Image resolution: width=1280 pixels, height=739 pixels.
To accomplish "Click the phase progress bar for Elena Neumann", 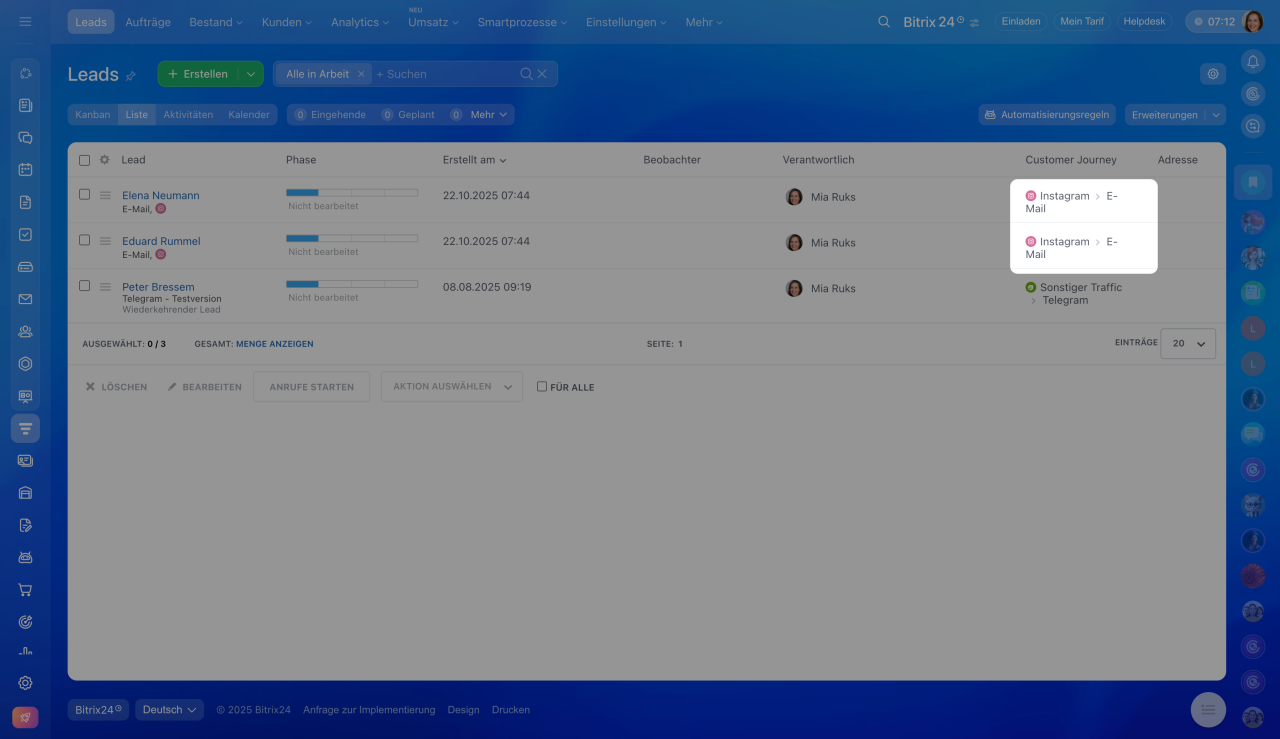I will (x=352, y=192).
